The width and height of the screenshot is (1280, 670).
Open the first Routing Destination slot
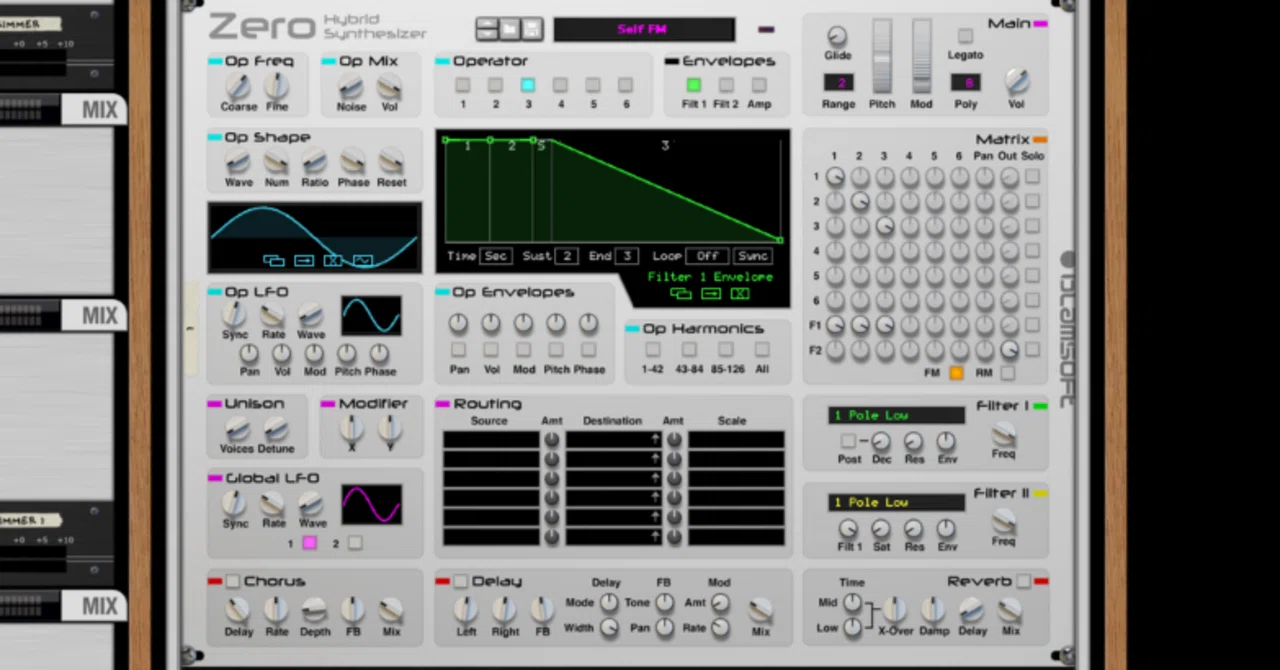click(613, 440)
